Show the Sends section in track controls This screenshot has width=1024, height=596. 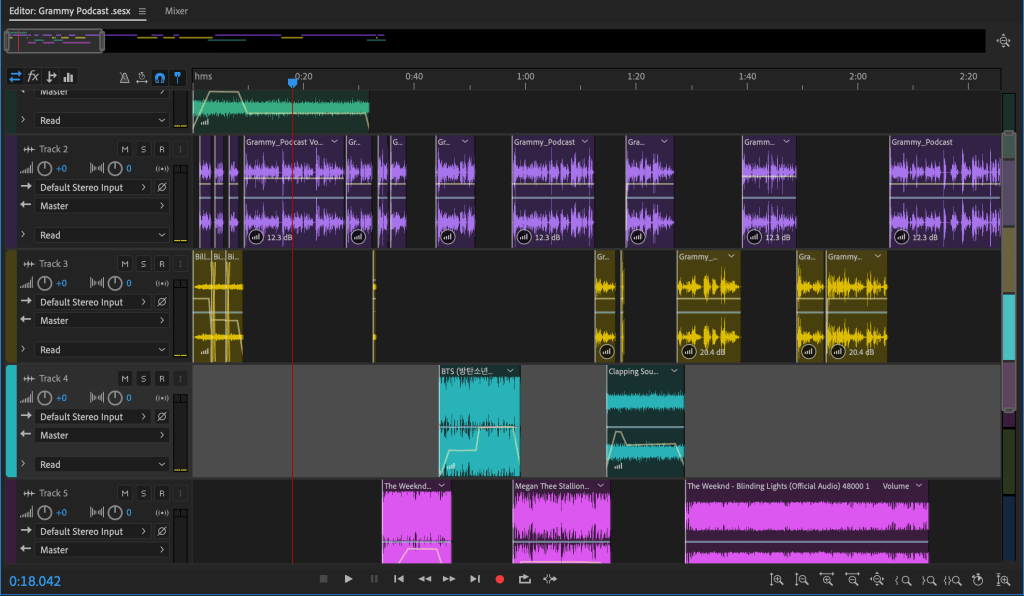[51, 77]
